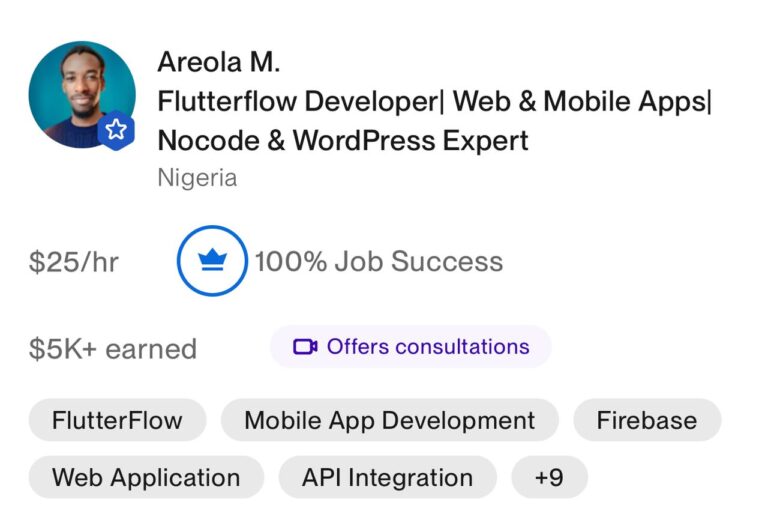Click the 'Nocode & WordPress Expert' headline line
Viewport: 768px width, 514px height.
coord(343,141)
